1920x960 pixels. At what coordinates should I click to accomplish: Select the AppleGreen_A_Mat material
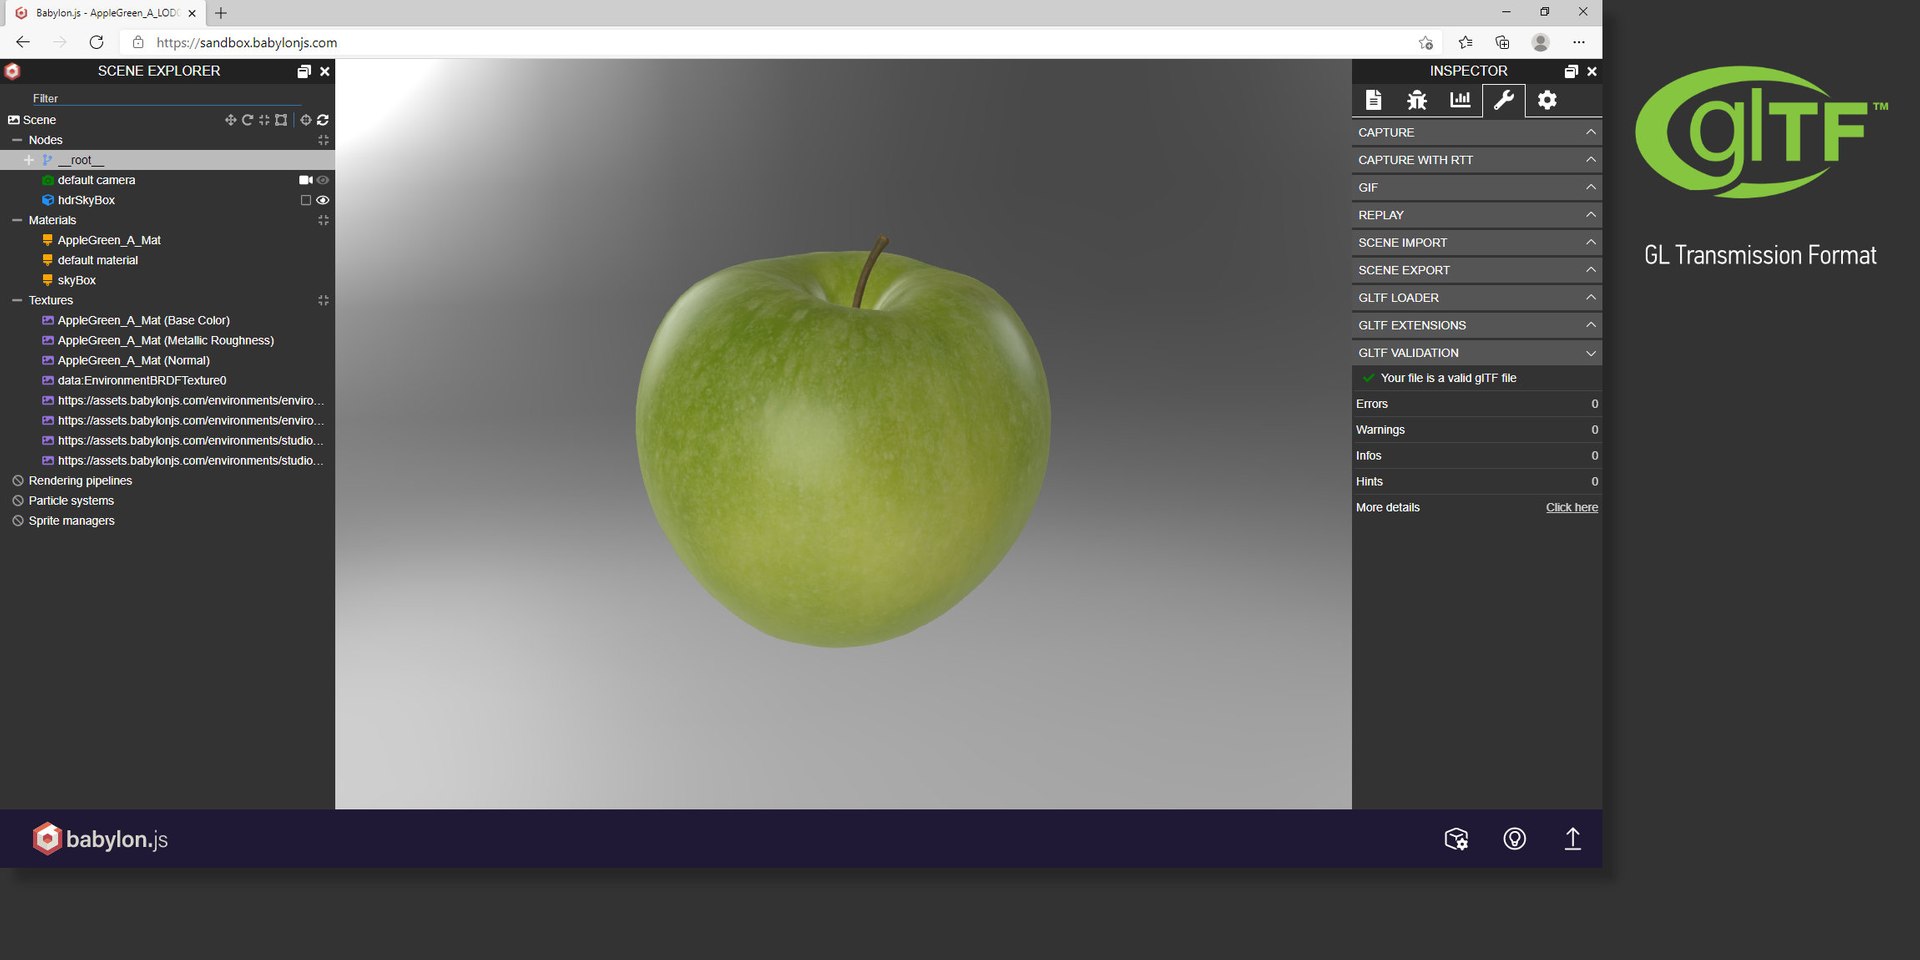pos(109,240)
